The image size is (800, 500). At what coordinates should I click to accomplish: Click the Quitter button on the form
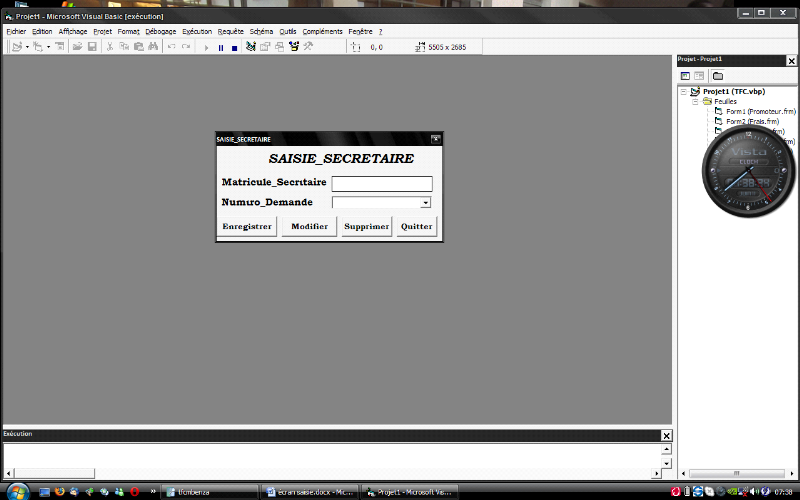[x=416, y=227]
